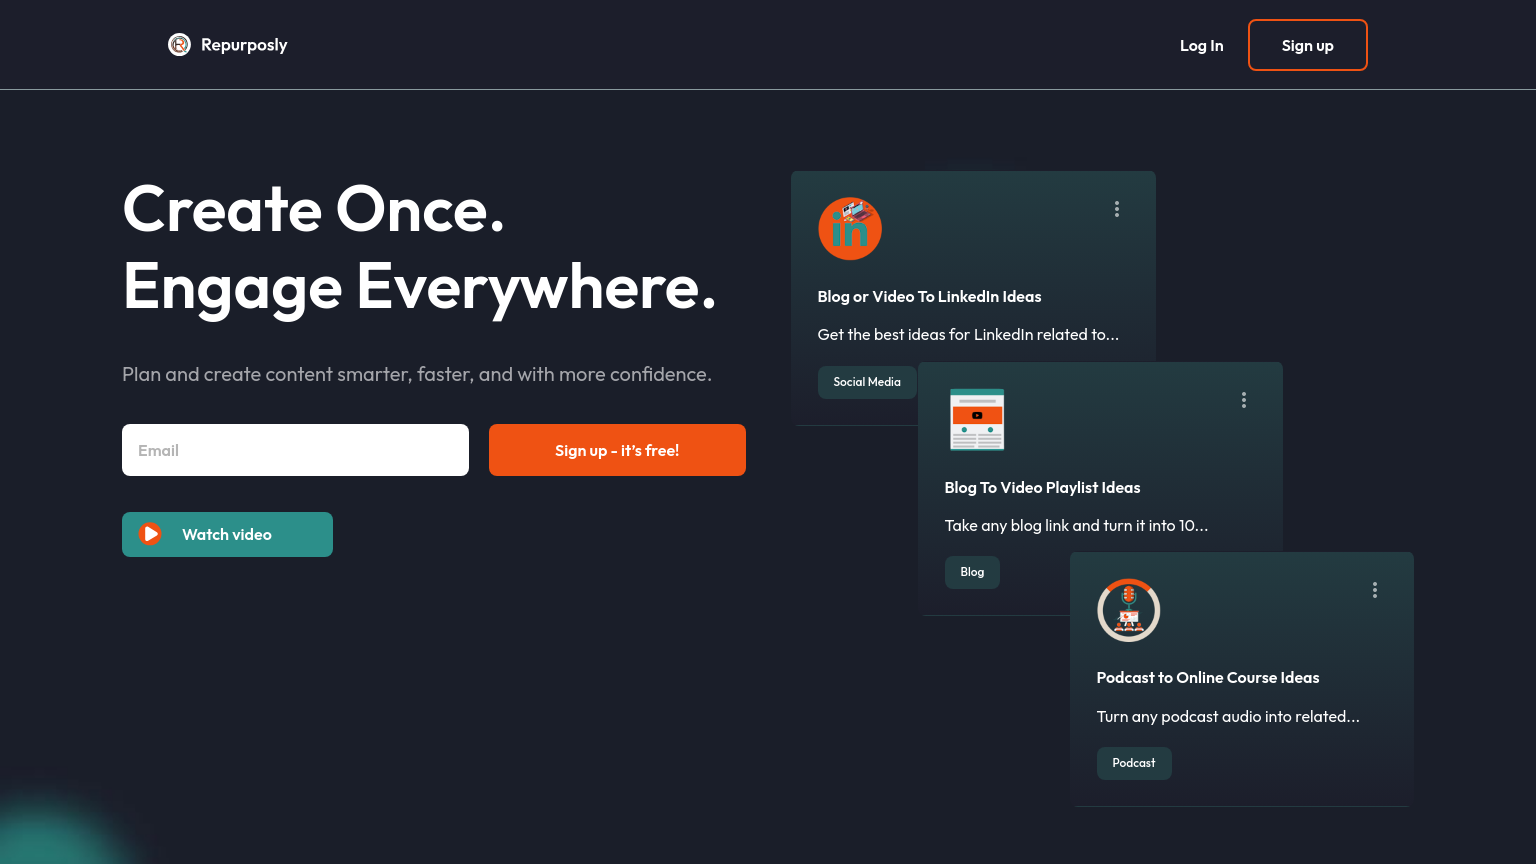The image size is (1536, 864).
Task: Click the LinkedIn card icon
Action: 849,229
